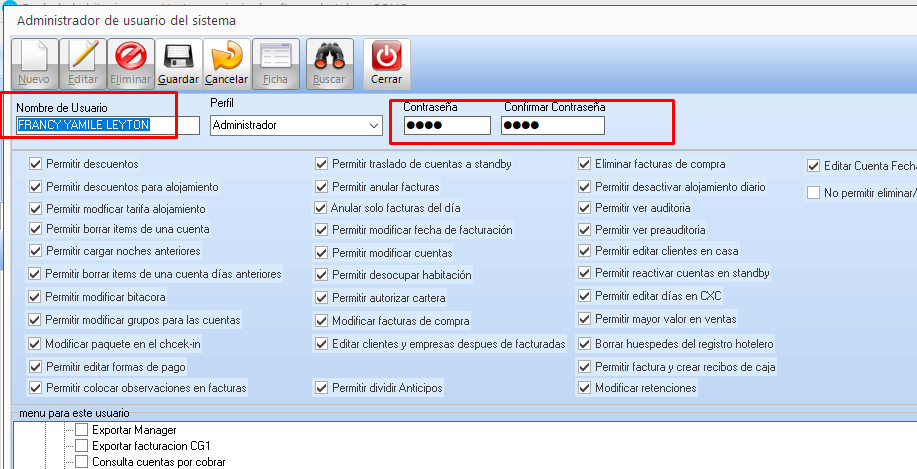Uncheck Permitir descuentos checkbox
Viewport: 917px width, 469px height.
[x=37, y=163]
